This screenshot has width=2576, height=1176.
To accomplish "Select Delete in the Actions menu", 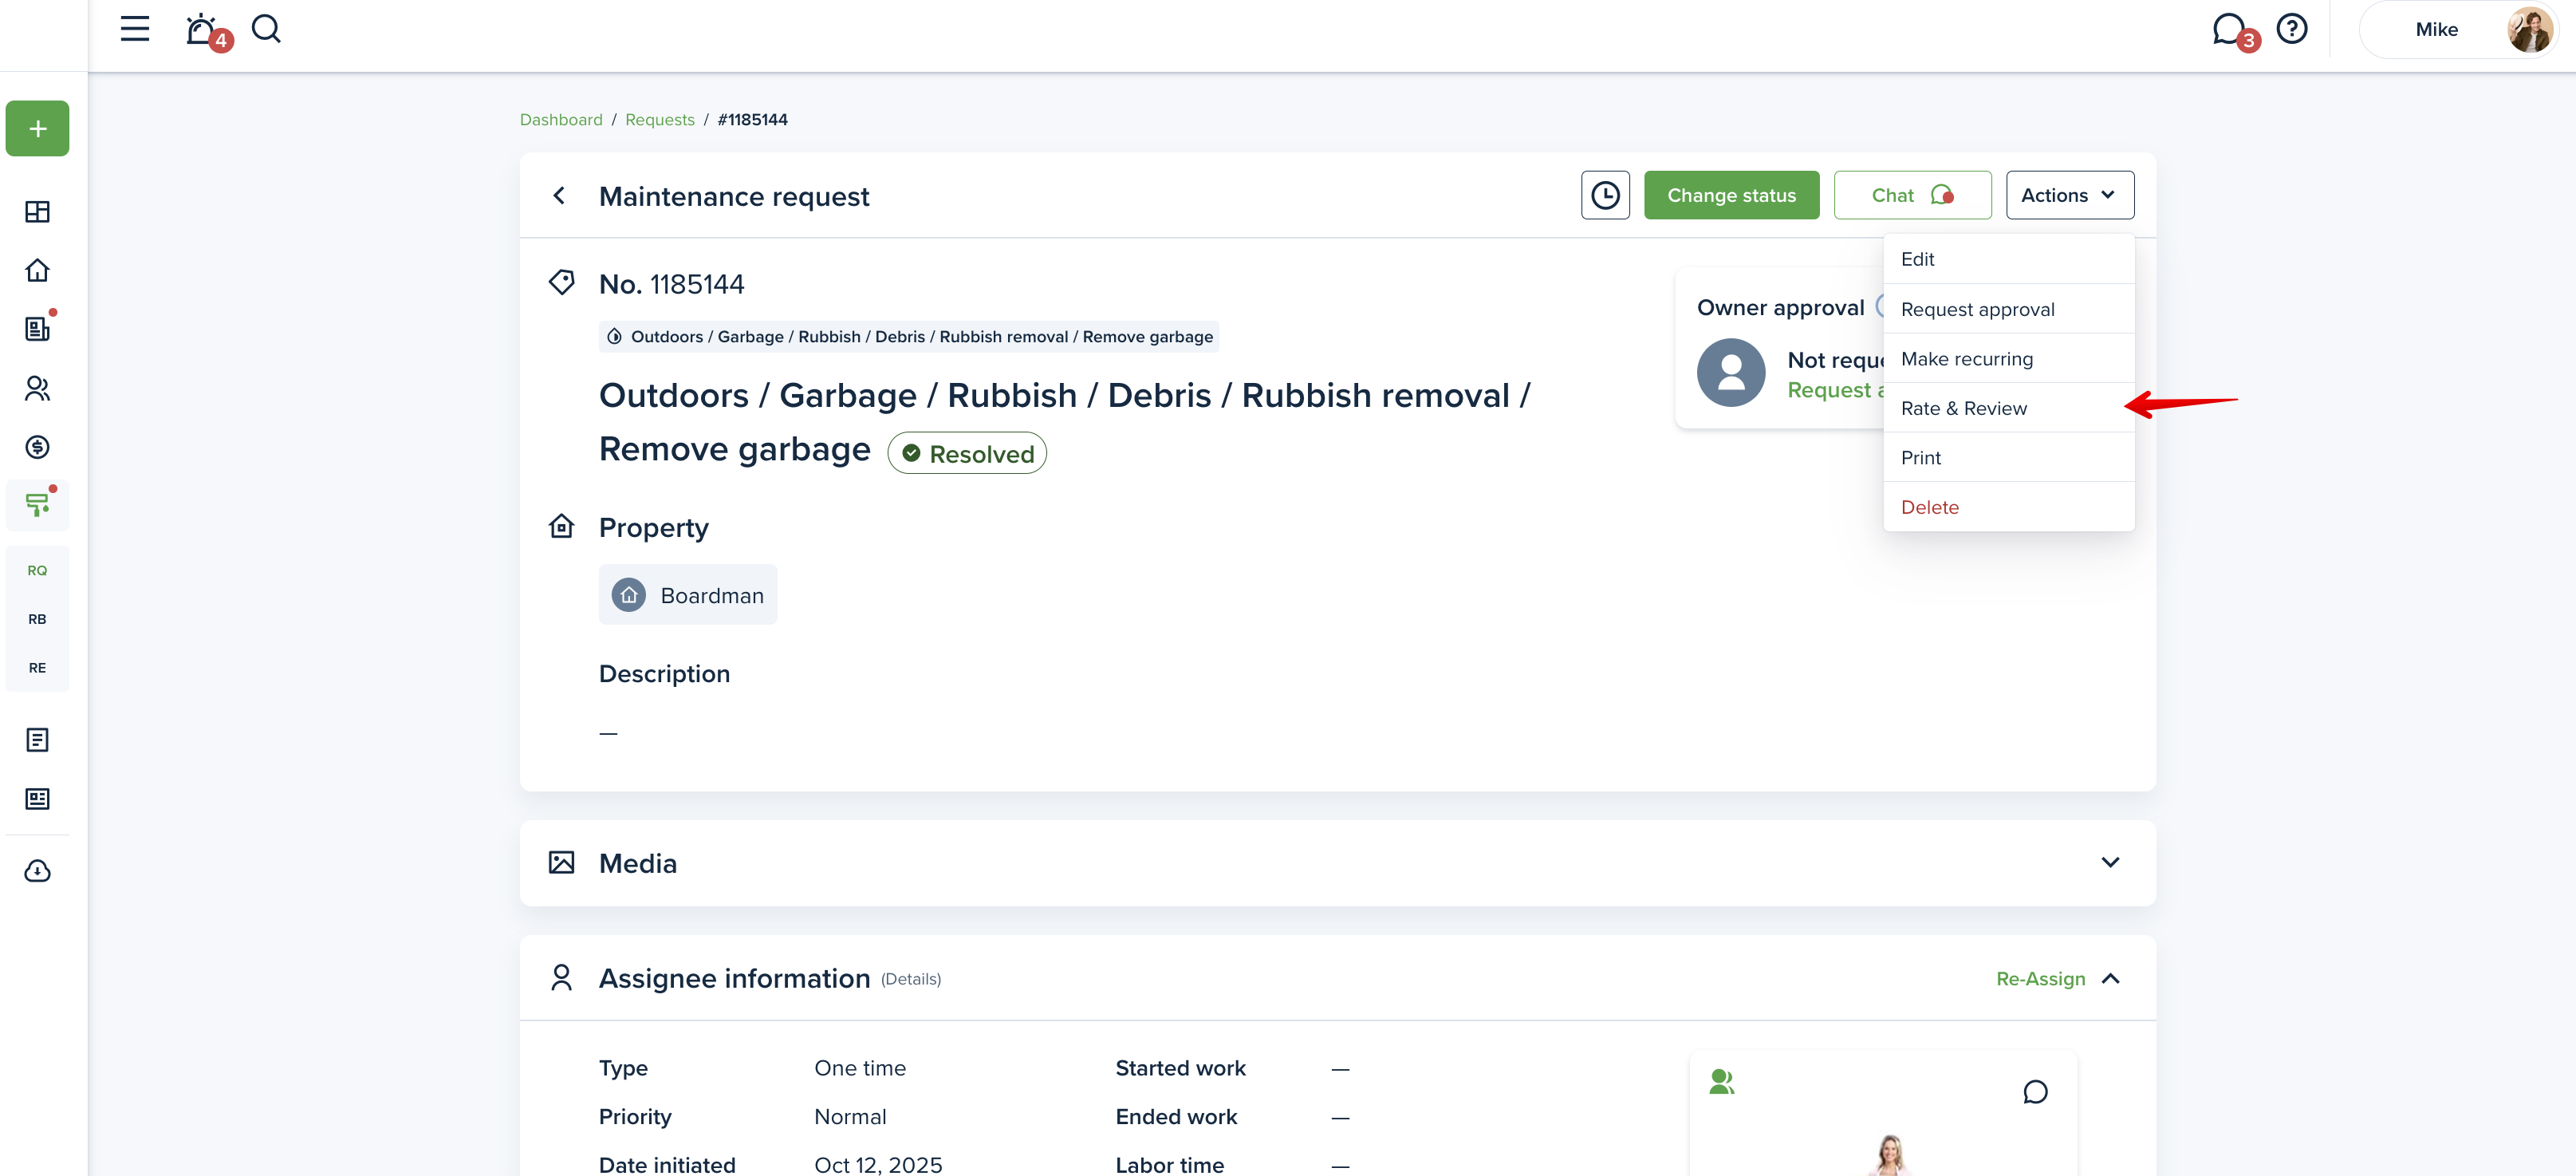I will (x=1929, y=507).
